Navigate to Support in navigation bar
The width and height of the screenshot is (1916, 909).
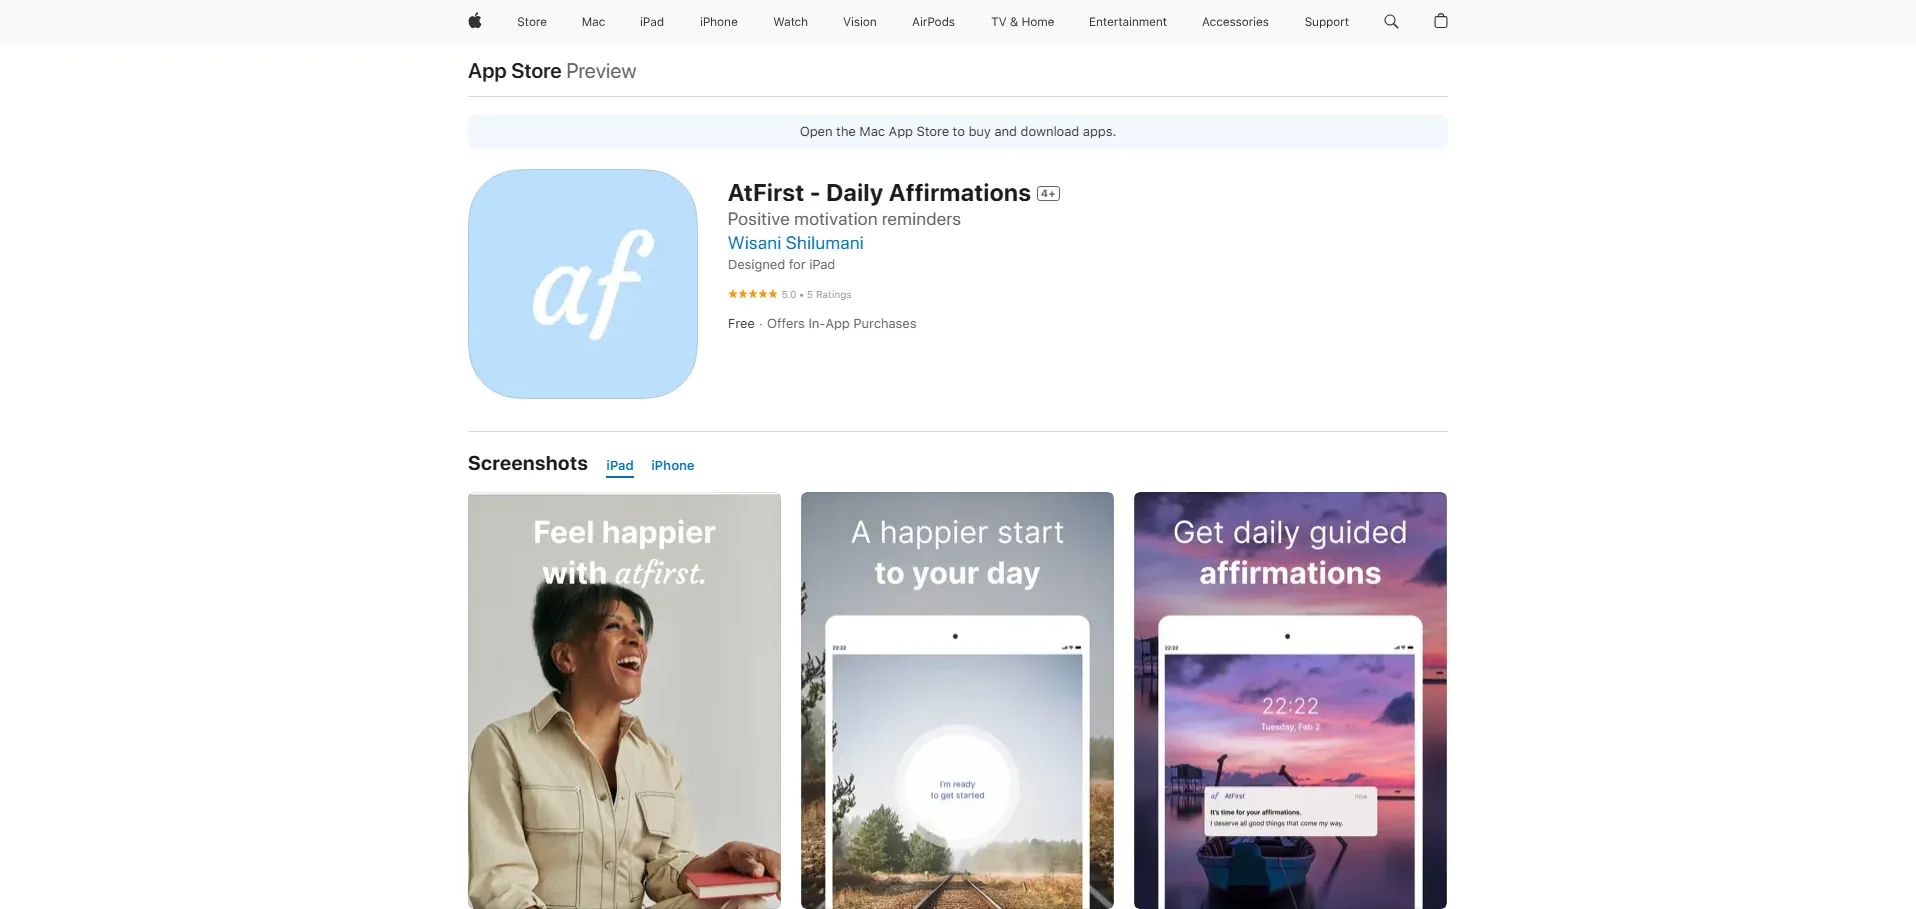point(1326,22)
